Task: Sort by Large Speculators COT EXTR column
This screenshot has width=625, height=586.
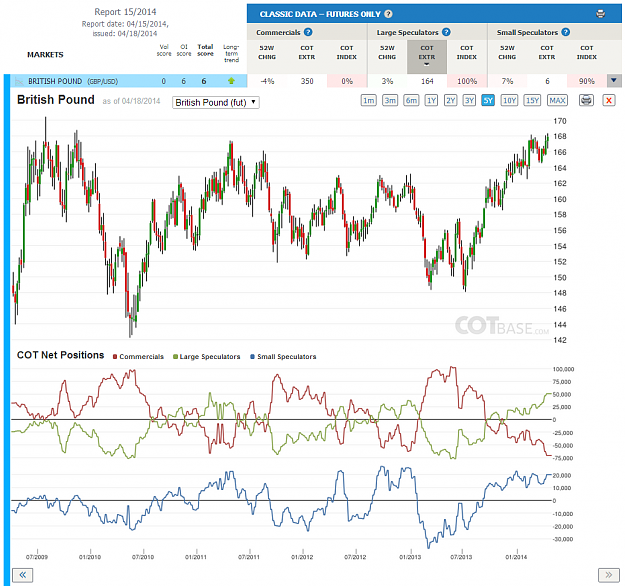Action: pyautogui.click(x=426, y=57)
